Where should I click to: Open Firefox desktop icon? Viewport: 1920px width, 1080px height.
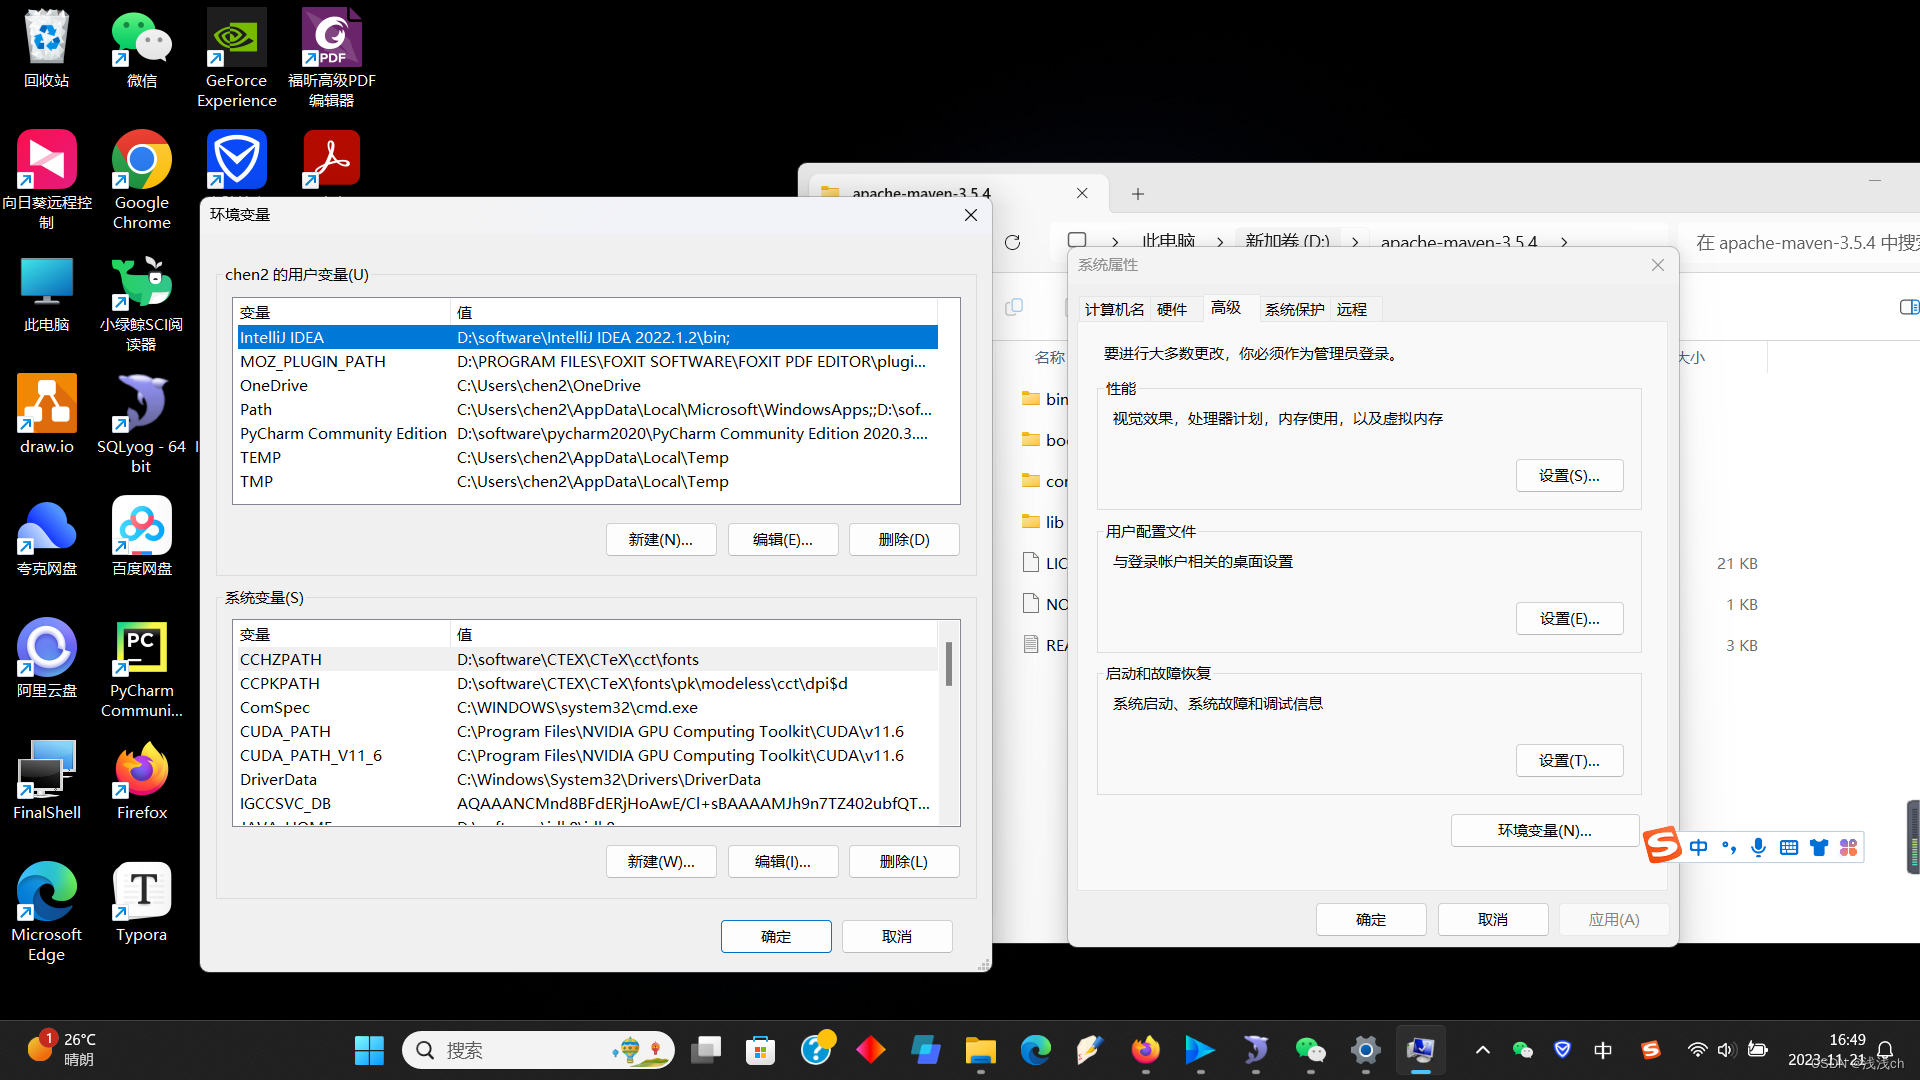coord(141,780)
